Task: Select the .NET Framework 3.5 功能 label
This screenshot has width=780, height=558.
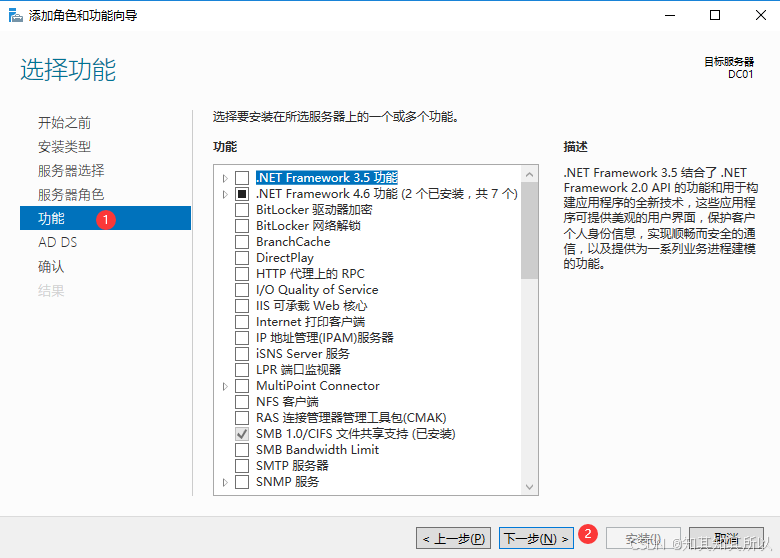Action: coord(327,178)
